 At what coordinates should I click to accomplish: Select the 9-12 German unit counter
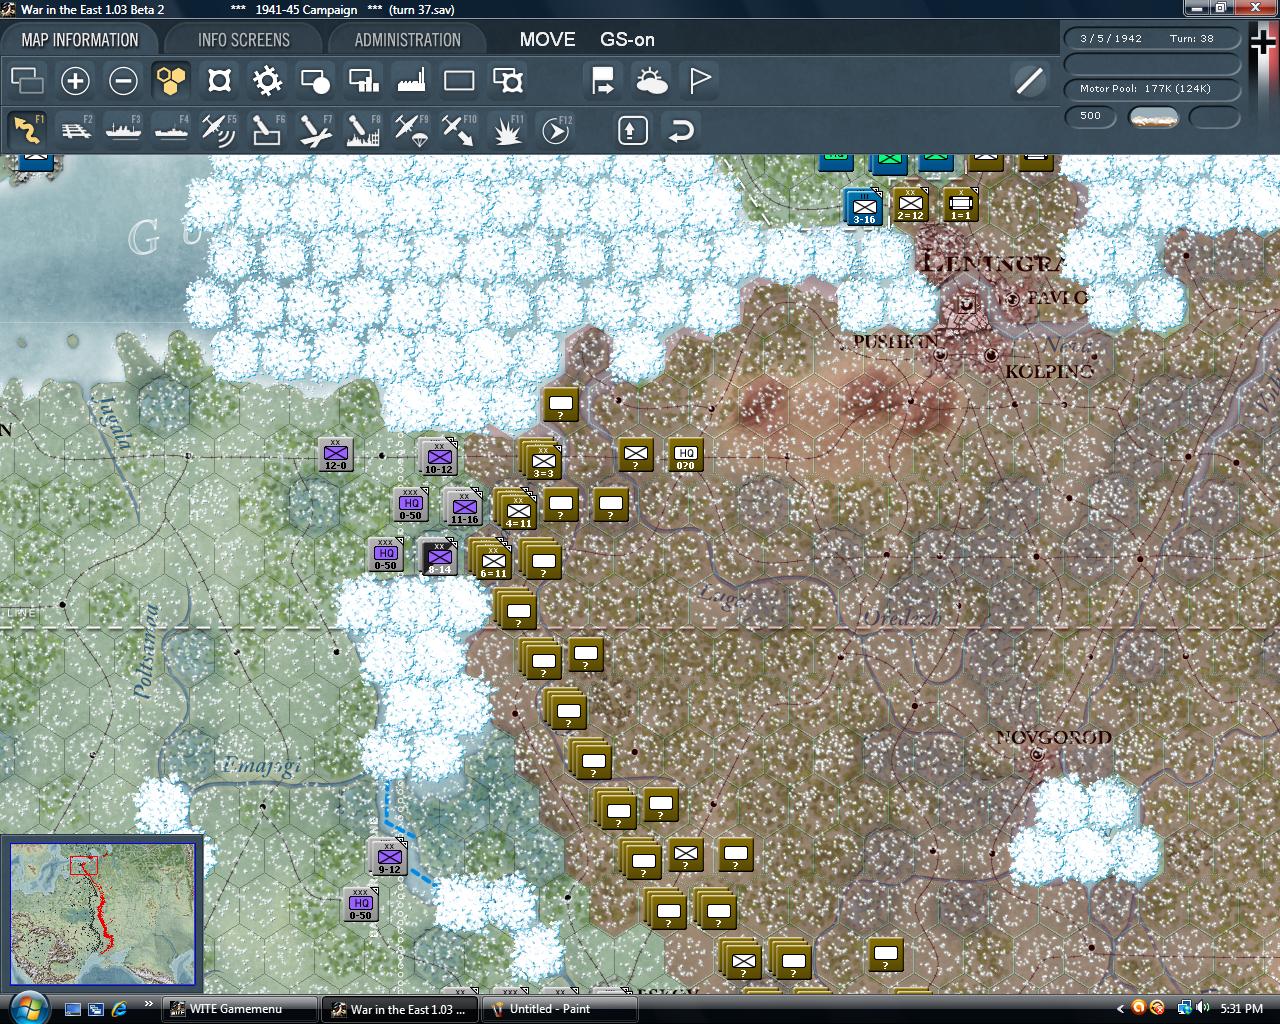click(x=389, y=857)
